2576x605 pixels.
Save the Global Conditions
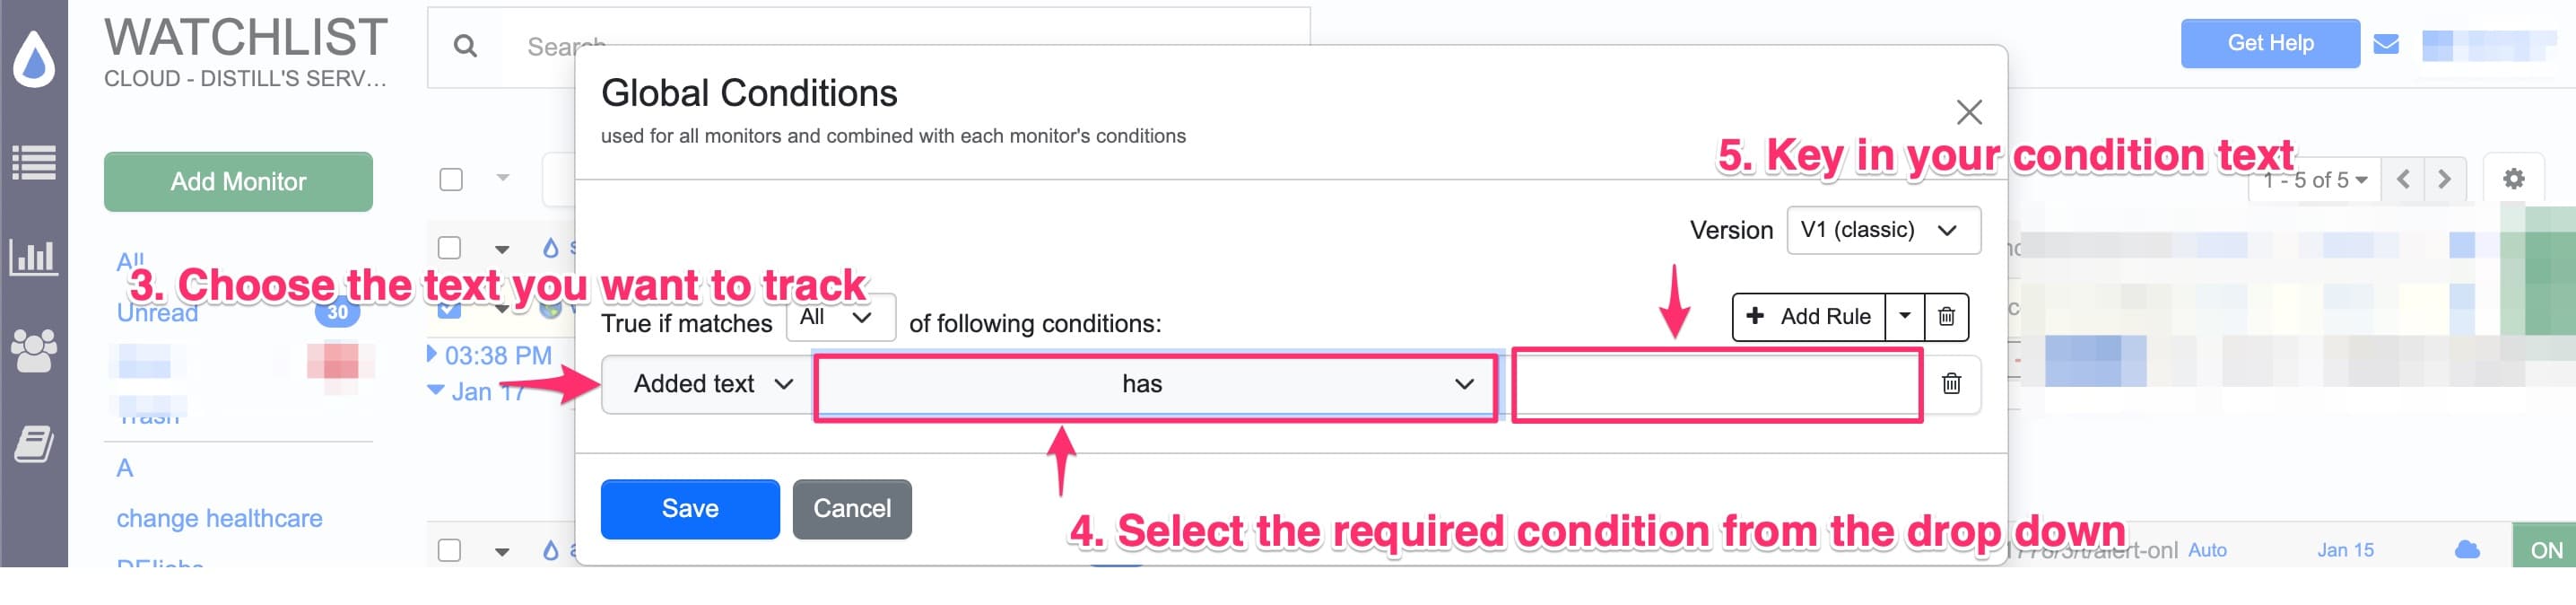click(x=689, y=508)
